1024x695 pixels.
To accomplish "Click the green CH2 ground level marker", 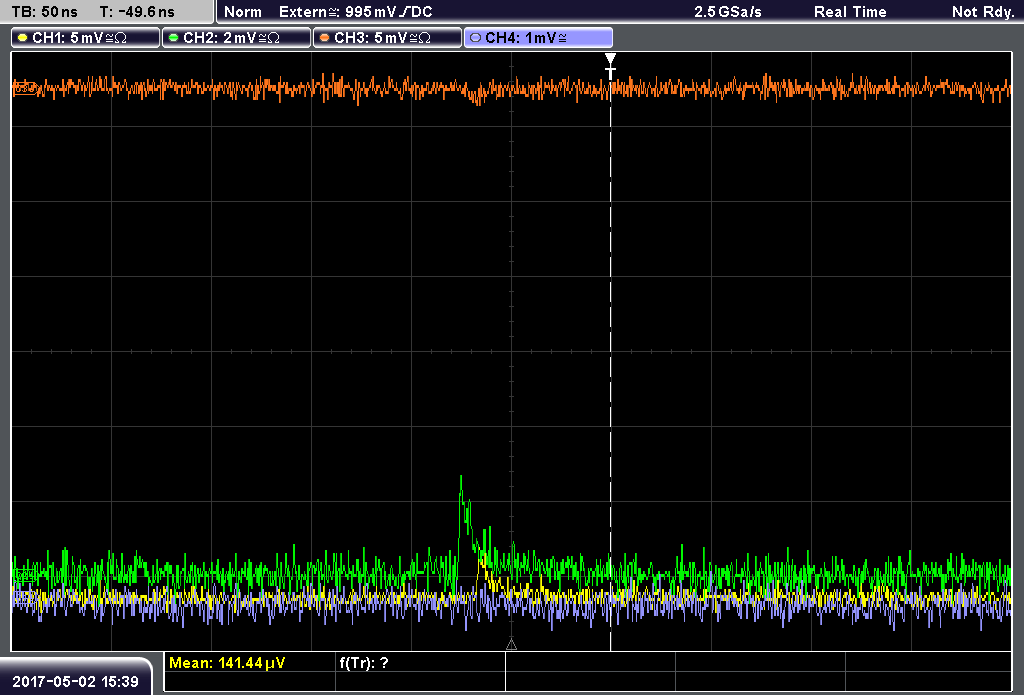I will click(x=24, y=575).
